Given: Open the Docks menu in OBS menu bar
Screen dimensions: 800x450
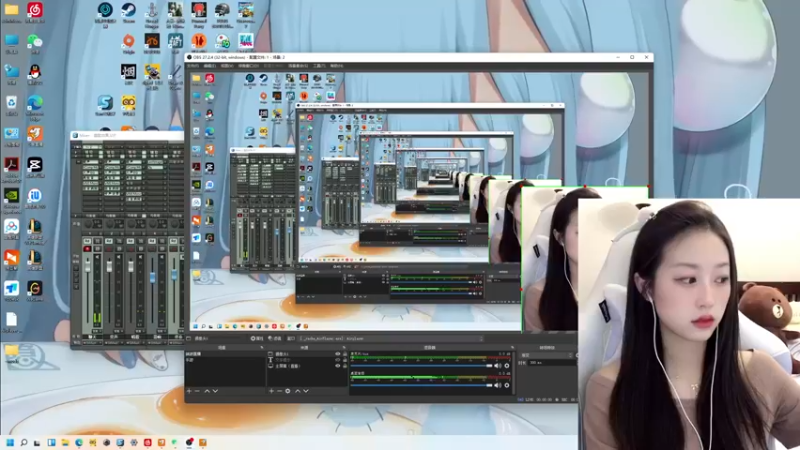Looking at the screenshot, I should click(248, 66).
